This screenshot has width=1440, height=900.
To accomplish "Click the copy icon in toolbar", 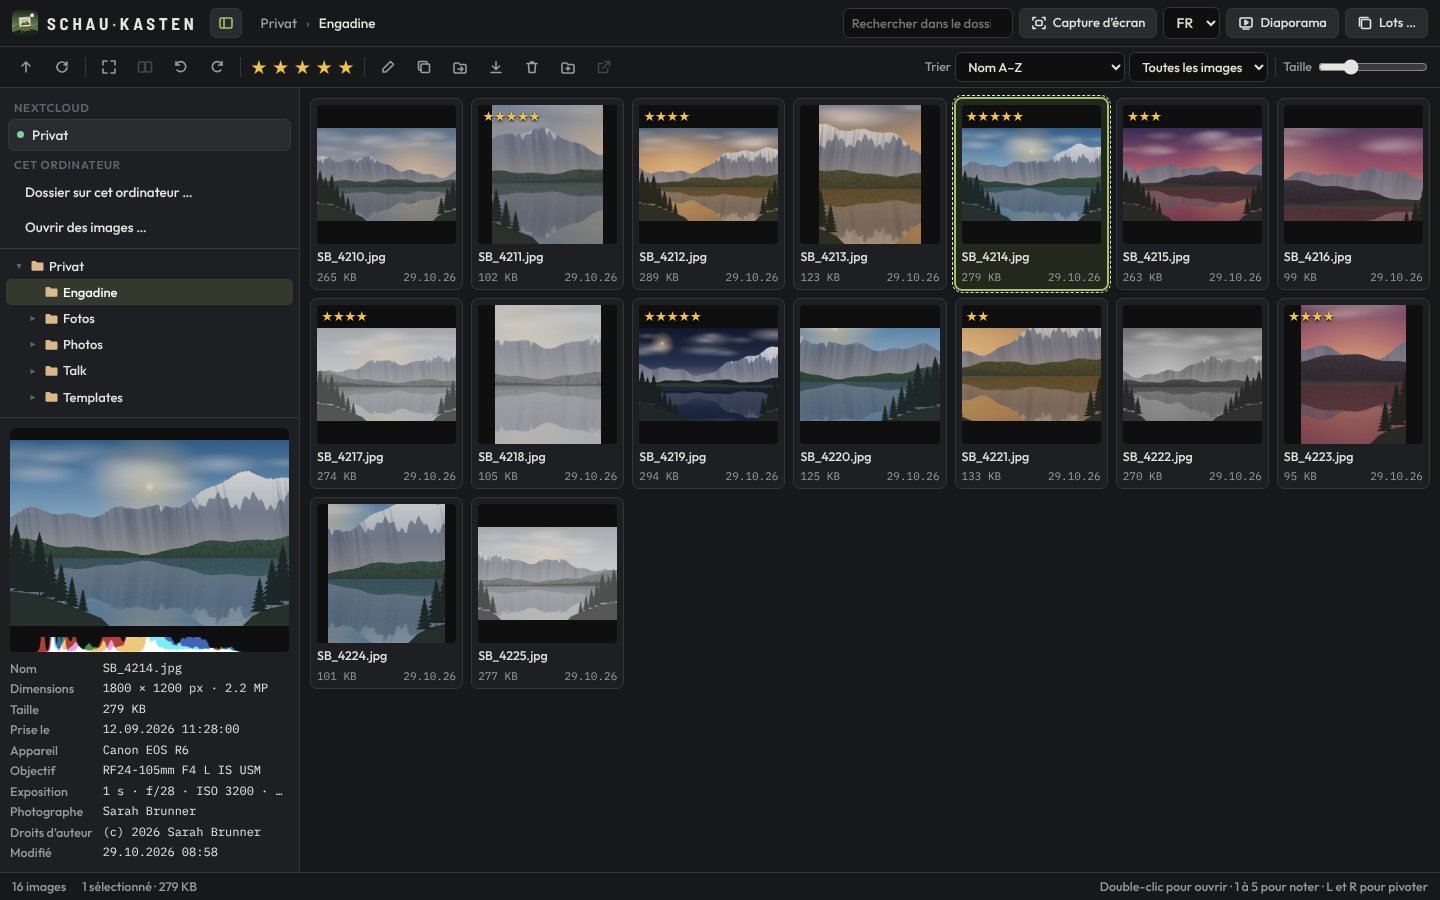I will point(424,67).
